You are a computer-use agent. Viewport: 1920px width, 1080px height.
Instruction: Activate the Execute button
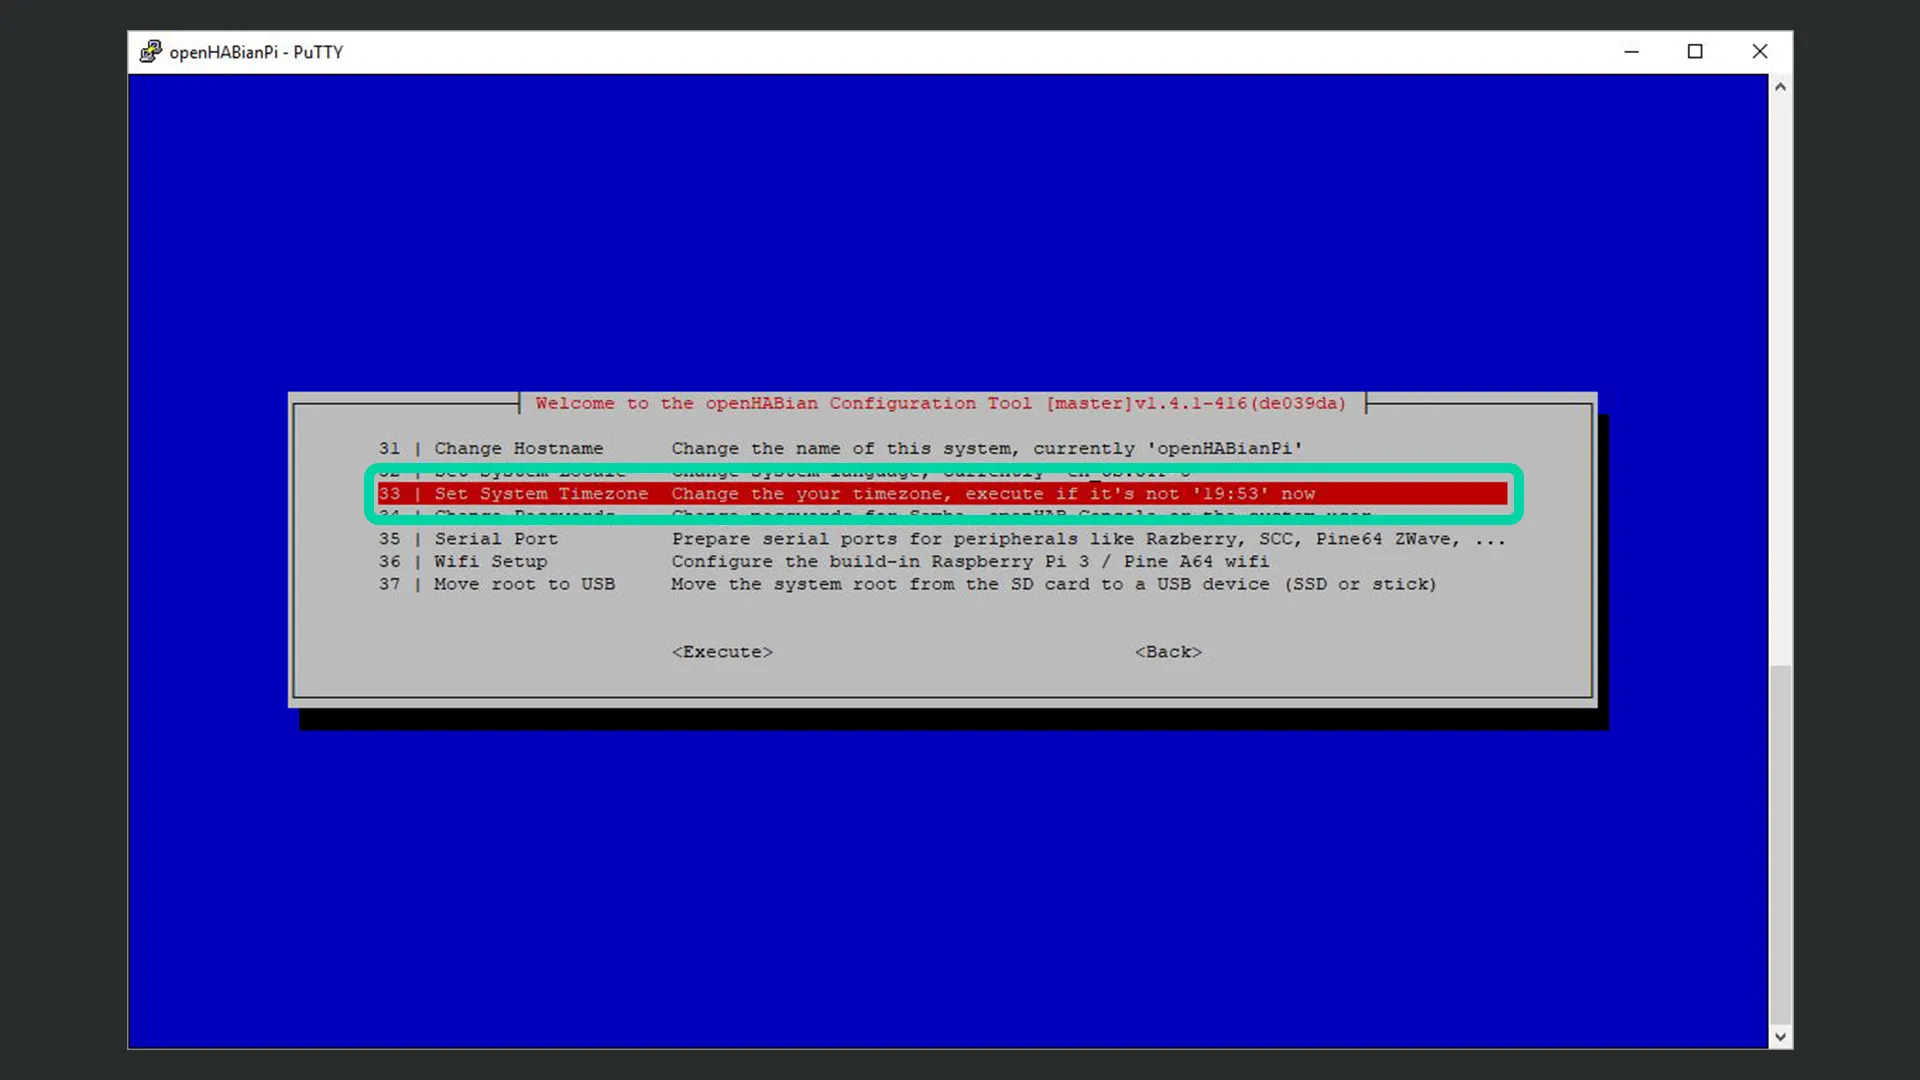[x=722, y=652]
